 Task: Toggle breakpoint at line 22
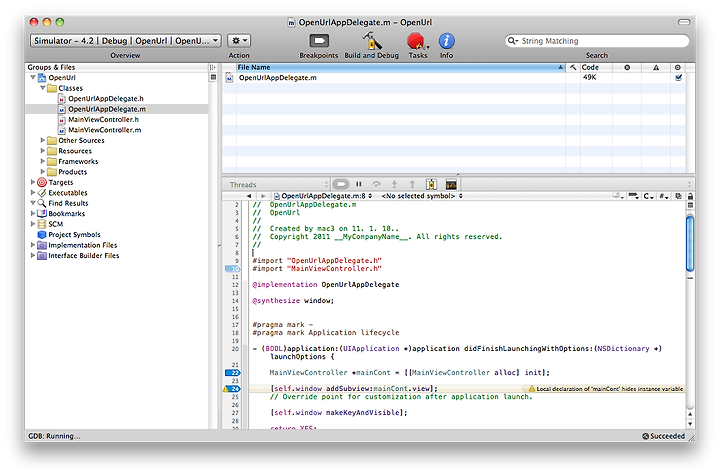pyautogui.click(x=233, y=373)
